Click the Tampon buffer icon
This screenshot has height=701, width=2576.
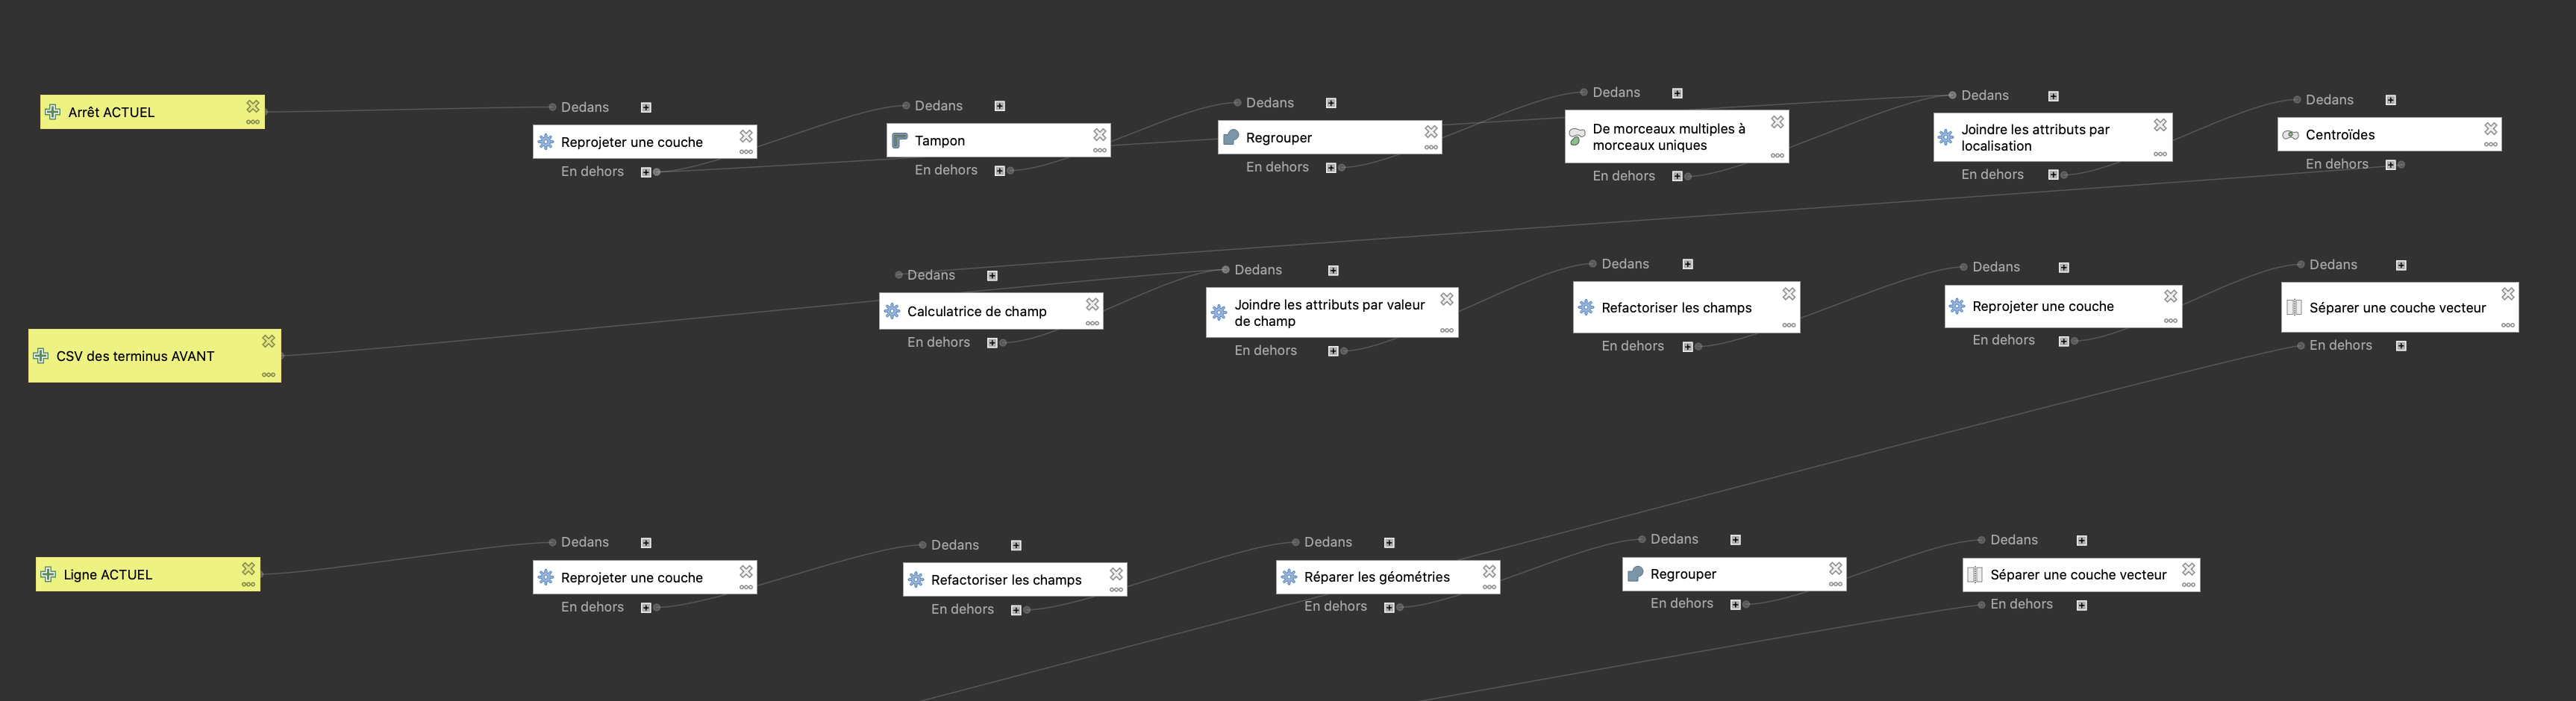coord(899,140)
